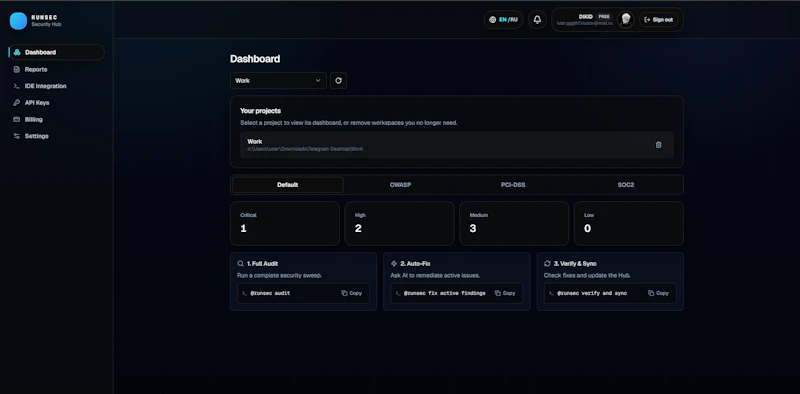Click the API Keys key icon
Screen dimensions: 800x394
16,103
